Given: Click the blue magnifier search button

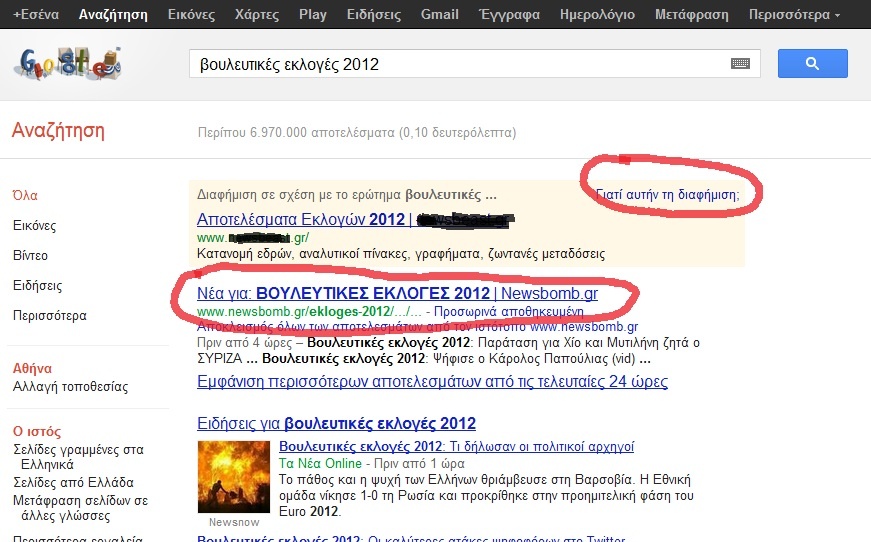Looking at the screenshot, I should (x=812, y=64).
